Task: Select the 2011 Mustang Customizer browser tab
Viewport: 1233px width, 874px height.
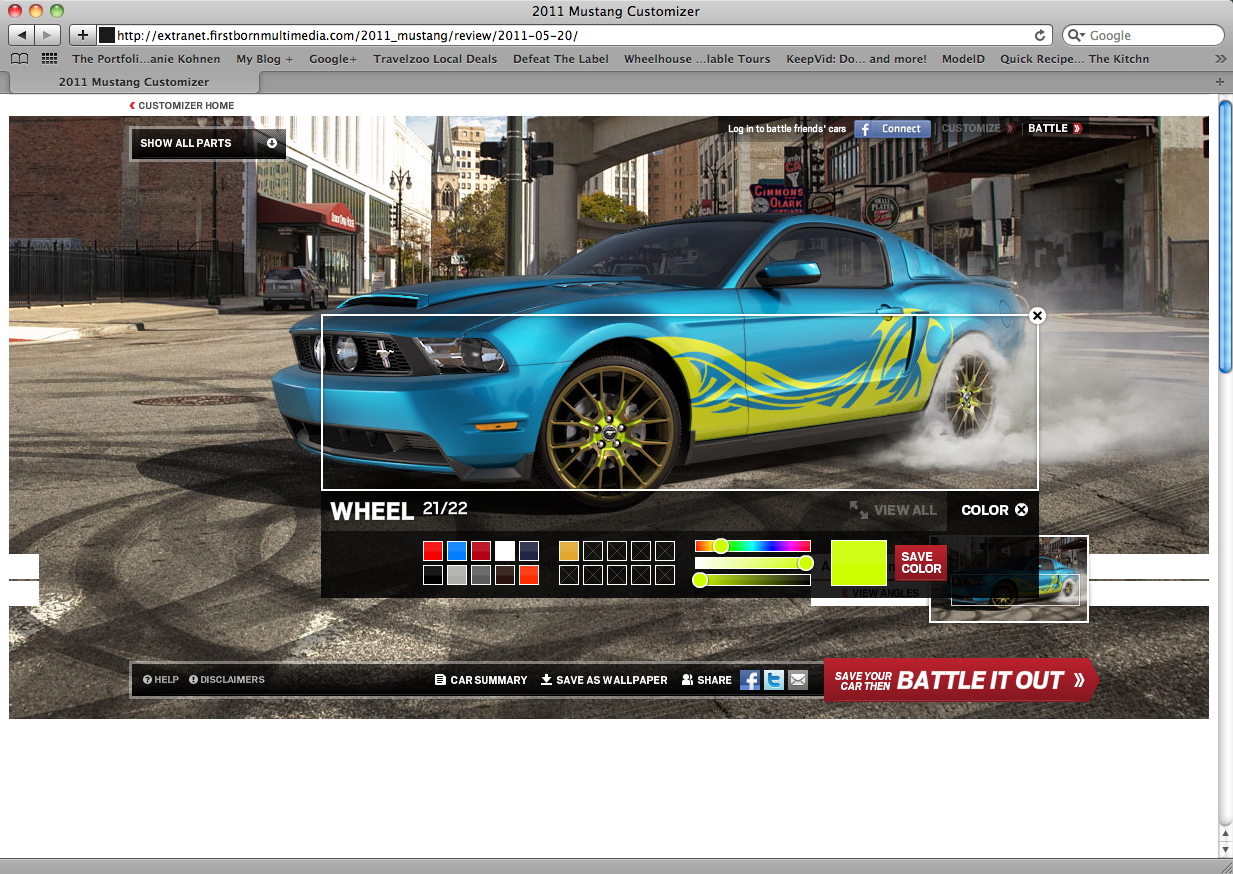Action: 134,82
